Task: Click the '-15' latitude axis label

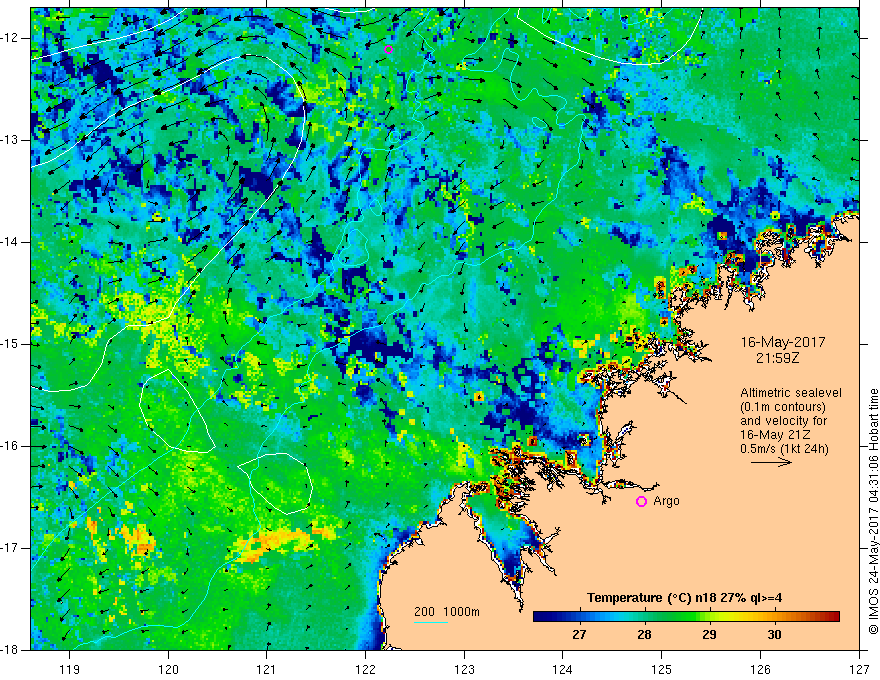Action: click(x=10, y=344)
